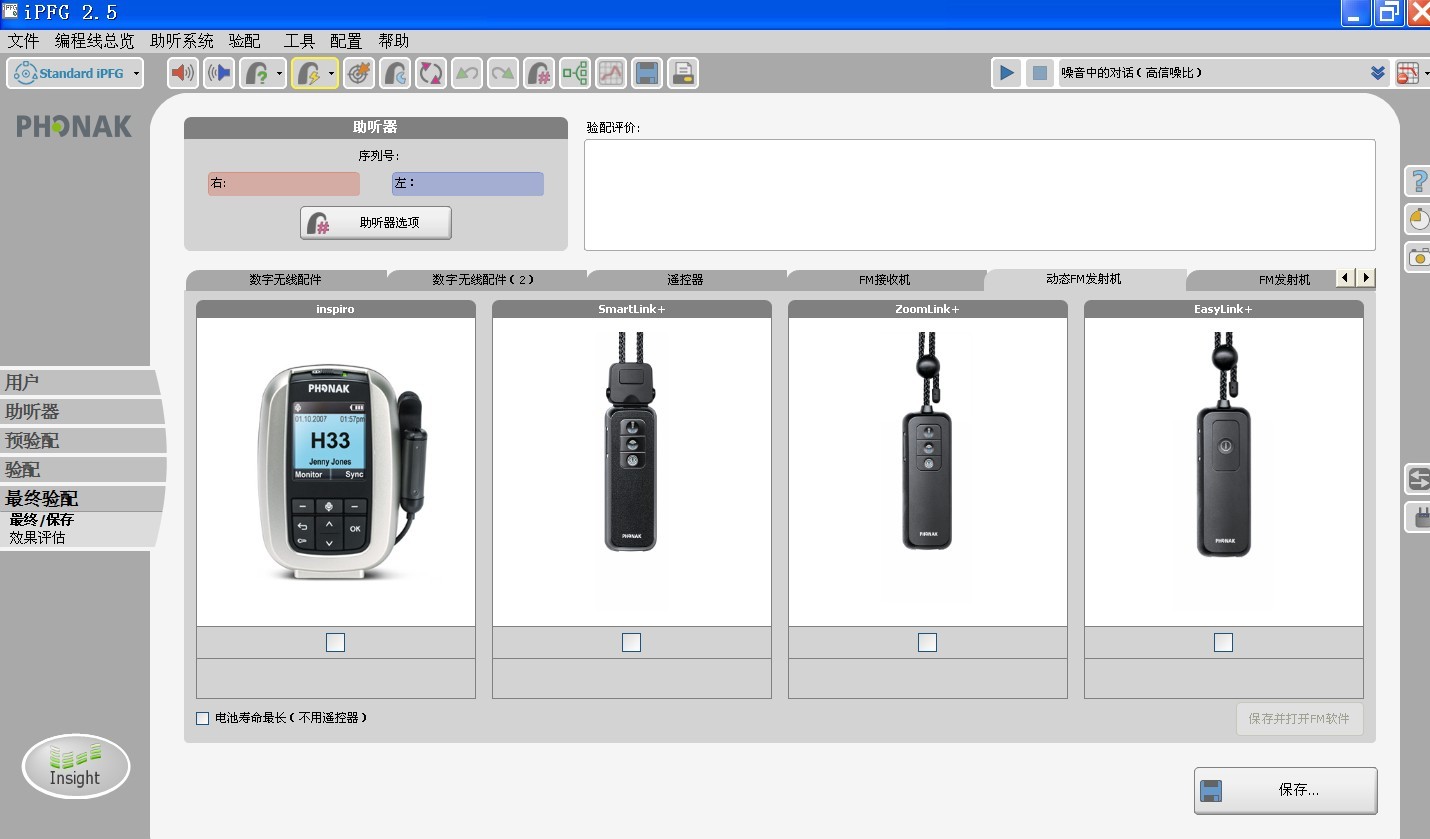Click the printer toolbar icon
Image resolution: width=1430 pixels, height=839 pixels.
point(683,73)
